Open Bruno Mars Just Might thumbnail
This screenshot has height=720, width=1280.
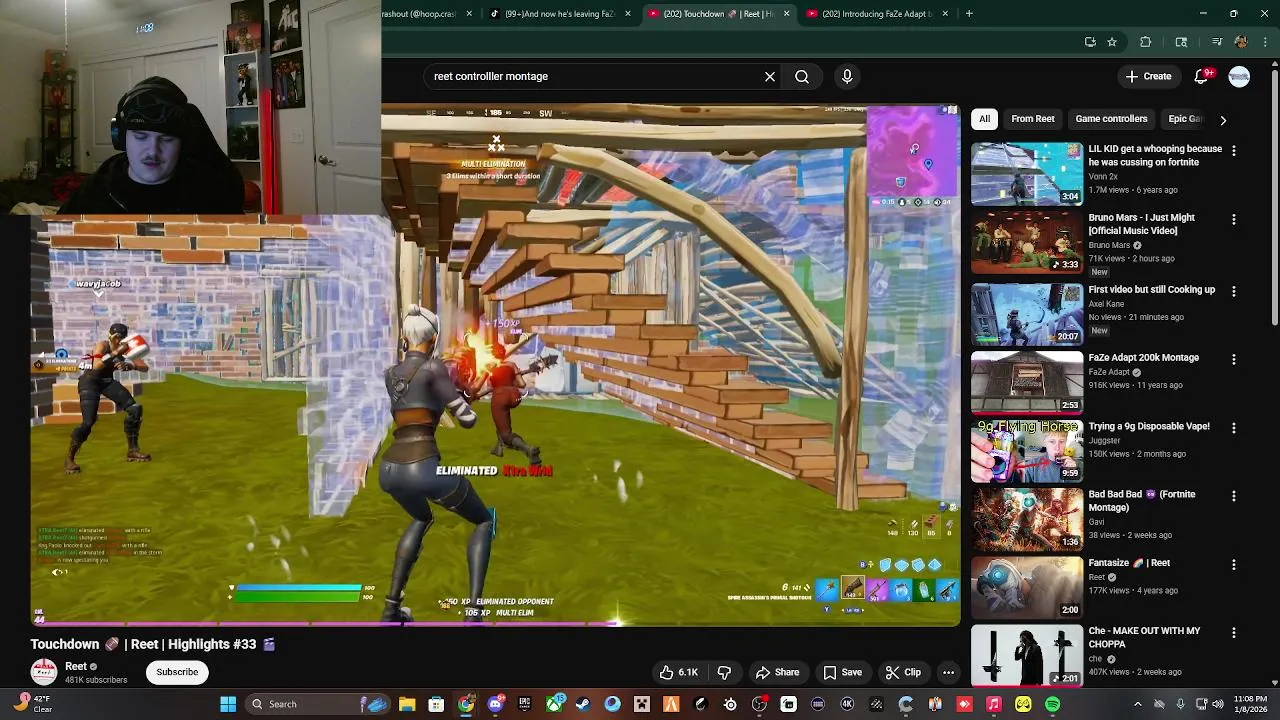tap(1027, 241)
